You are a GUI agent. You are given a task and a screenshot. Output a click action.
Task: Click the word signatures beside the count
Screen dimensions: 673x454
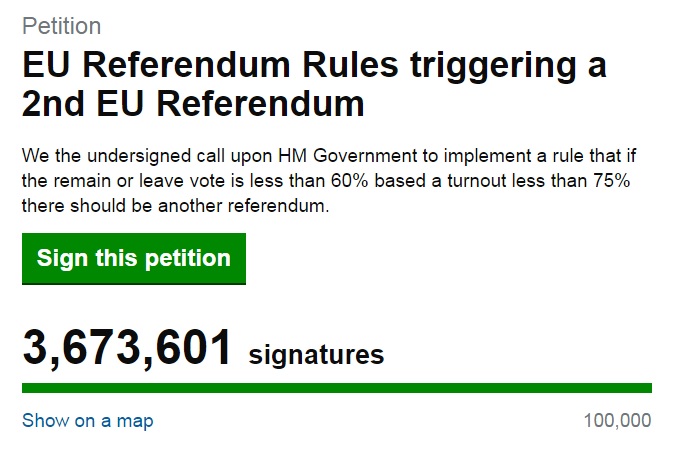point(316,355)
